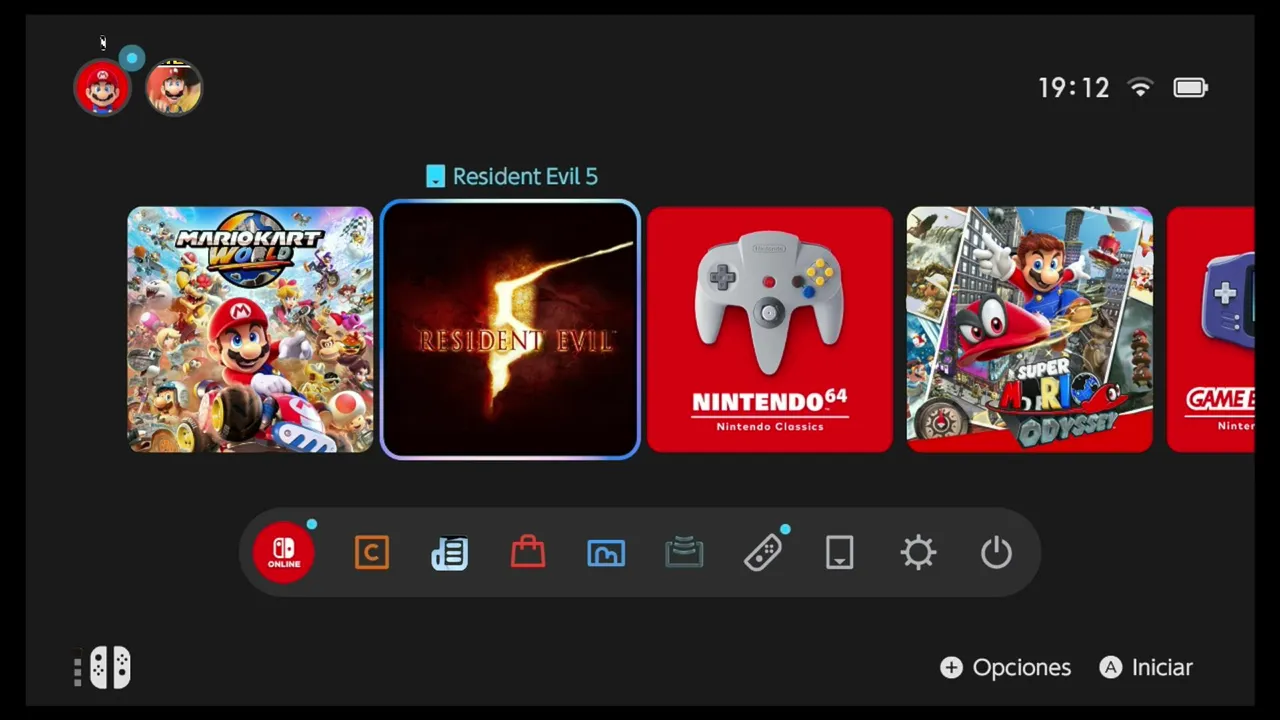The image size is (1280, 720).
Task: Open Controllers icon
Action: [x=763, y=553]
